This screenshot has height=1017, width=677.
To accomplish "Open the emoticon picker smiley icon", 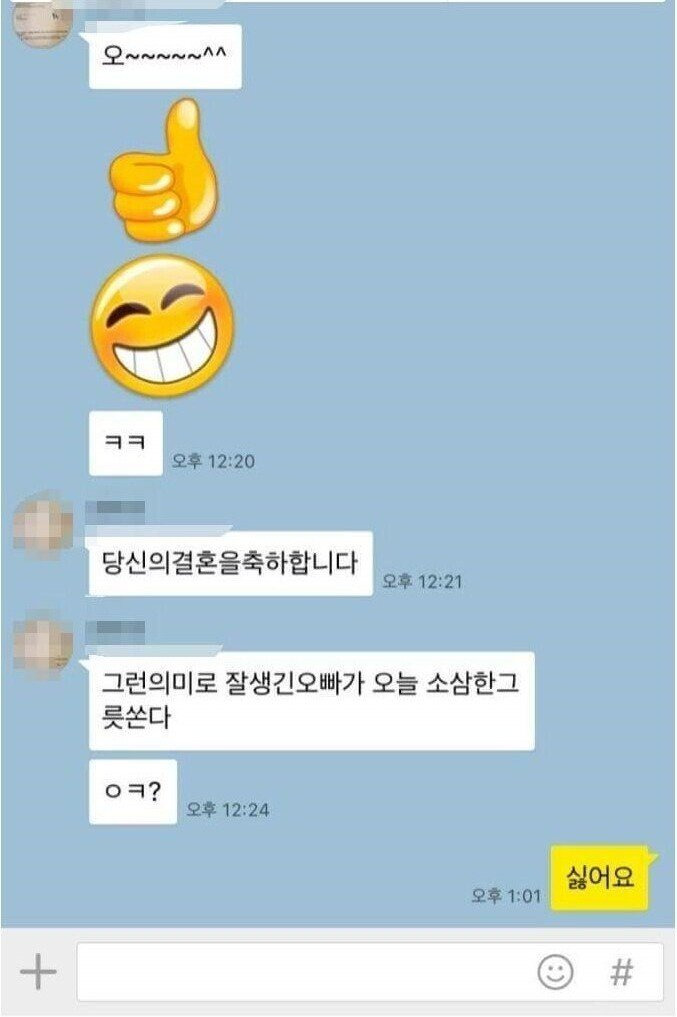I will click(556, 972).
